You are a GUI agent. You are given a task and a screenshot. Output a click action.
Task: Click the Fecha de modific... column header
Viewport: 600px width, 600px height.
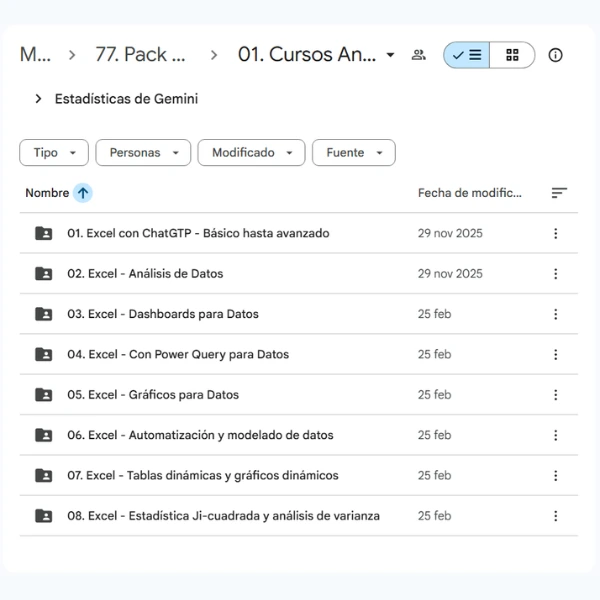pos(470,193)
